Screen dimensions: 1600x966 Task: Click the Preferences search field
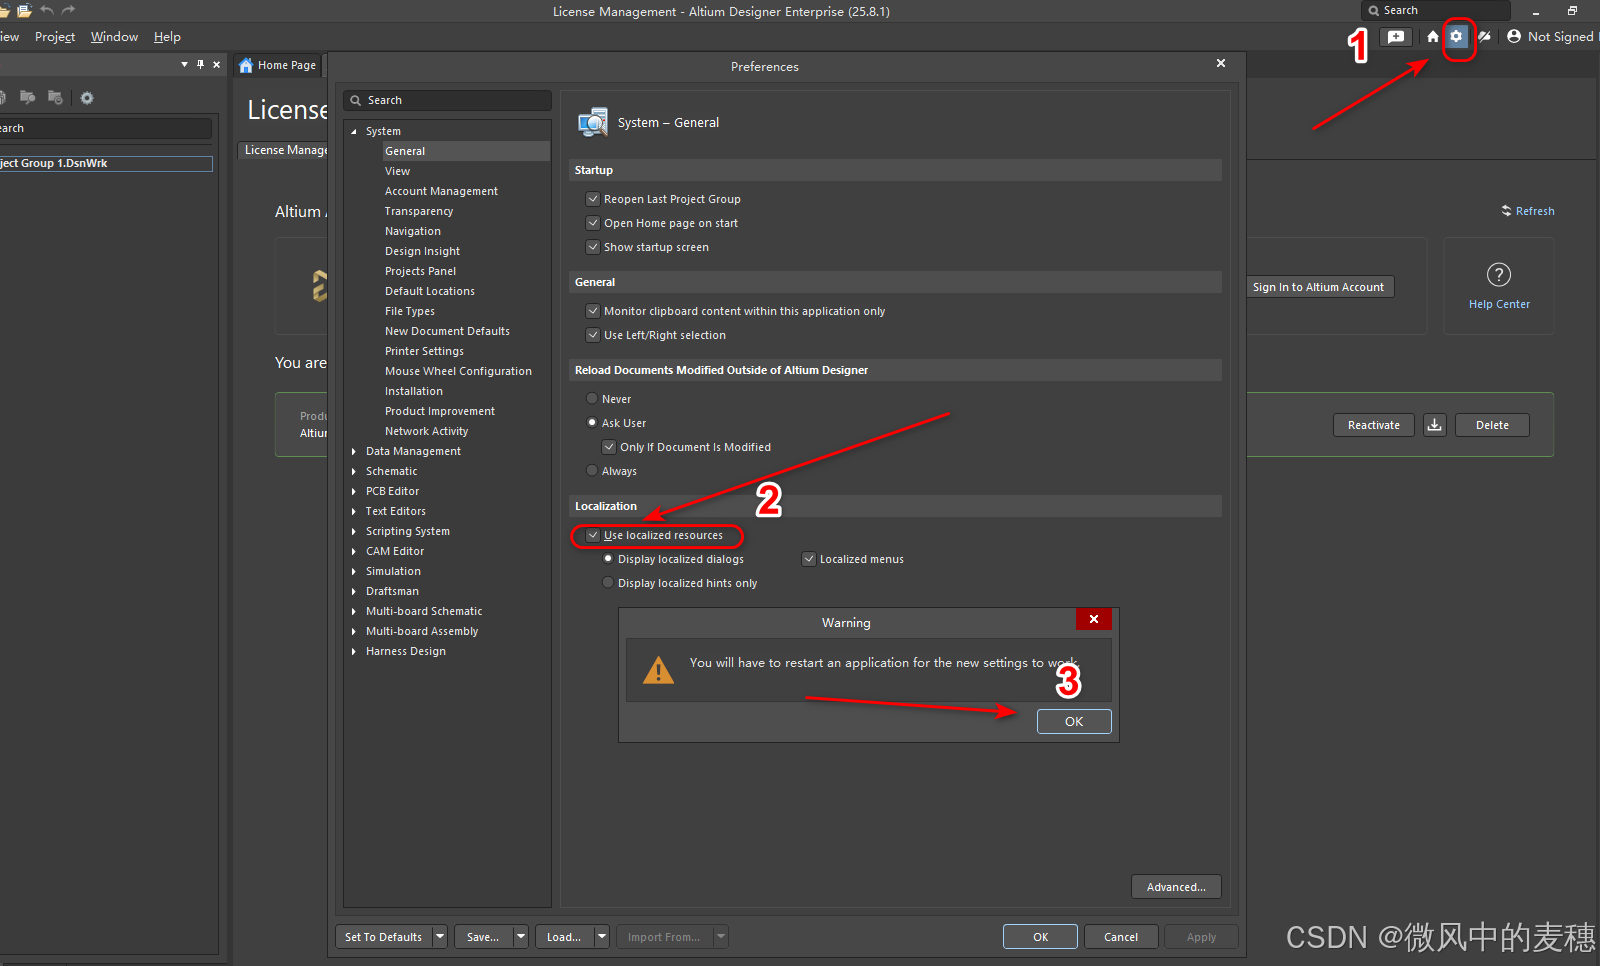447,100
